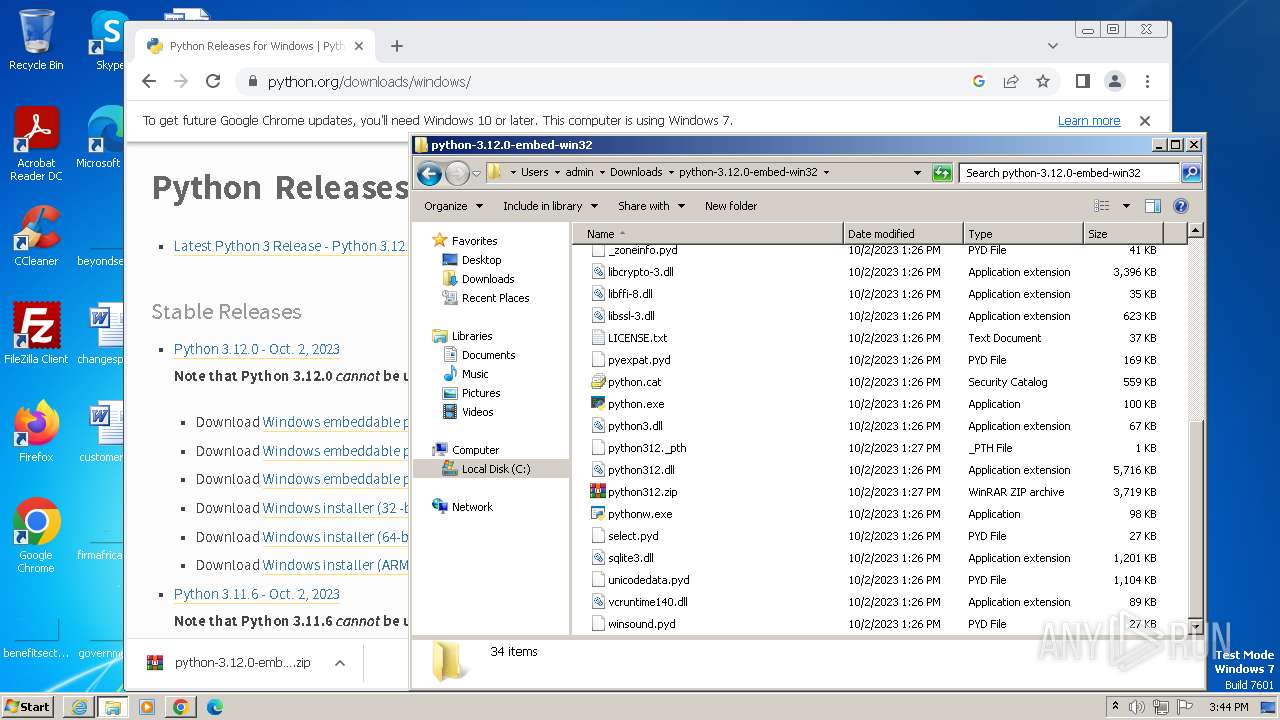Click the Explorer search magnifier button
Viewport: 1280px width, 720px height.
(x=1190, y=173)
